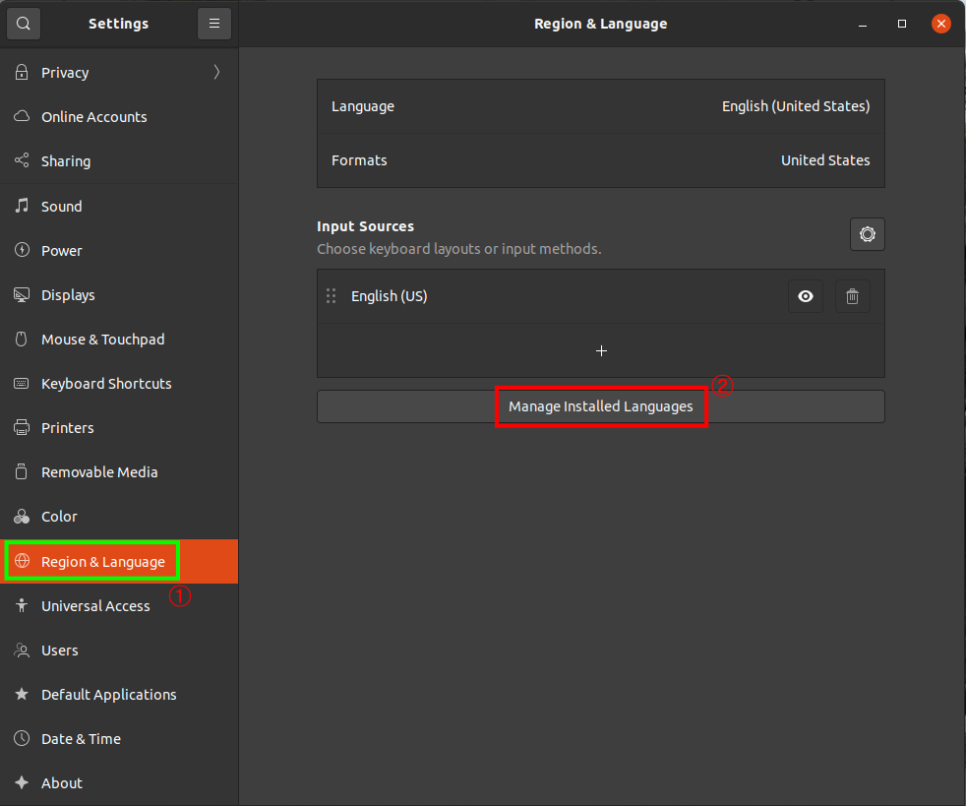This screenshot has width=966, height=806.
Task: Click the Displays monitor icon
Action: (x=22, y=295)
